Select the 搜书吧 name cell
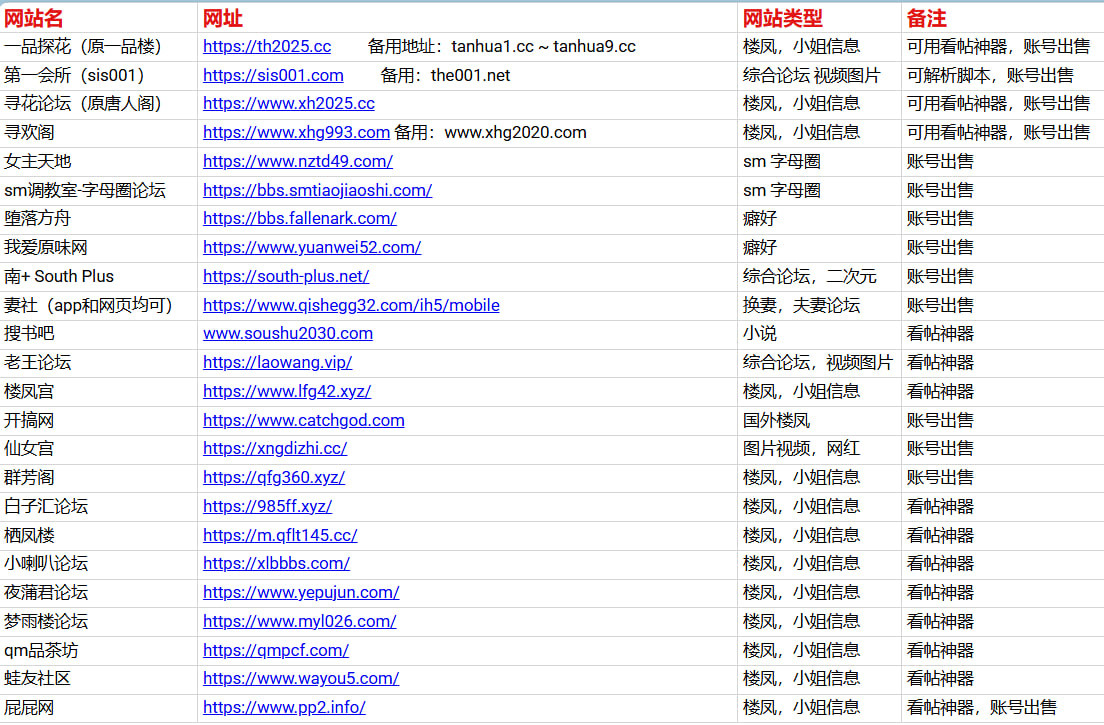Image resolution: width=1104 pixels, height=725 pixels. (99, 334)
